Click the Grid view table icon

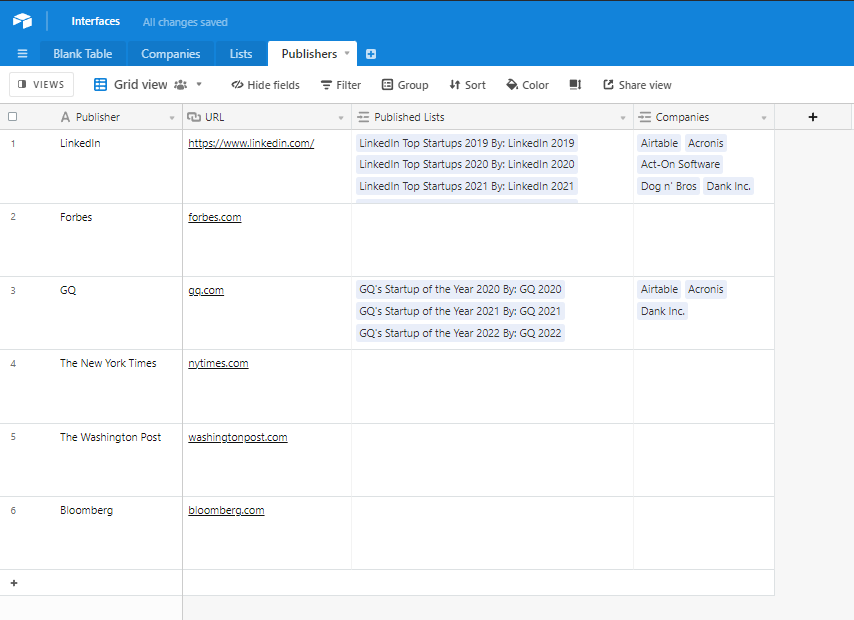100,84
